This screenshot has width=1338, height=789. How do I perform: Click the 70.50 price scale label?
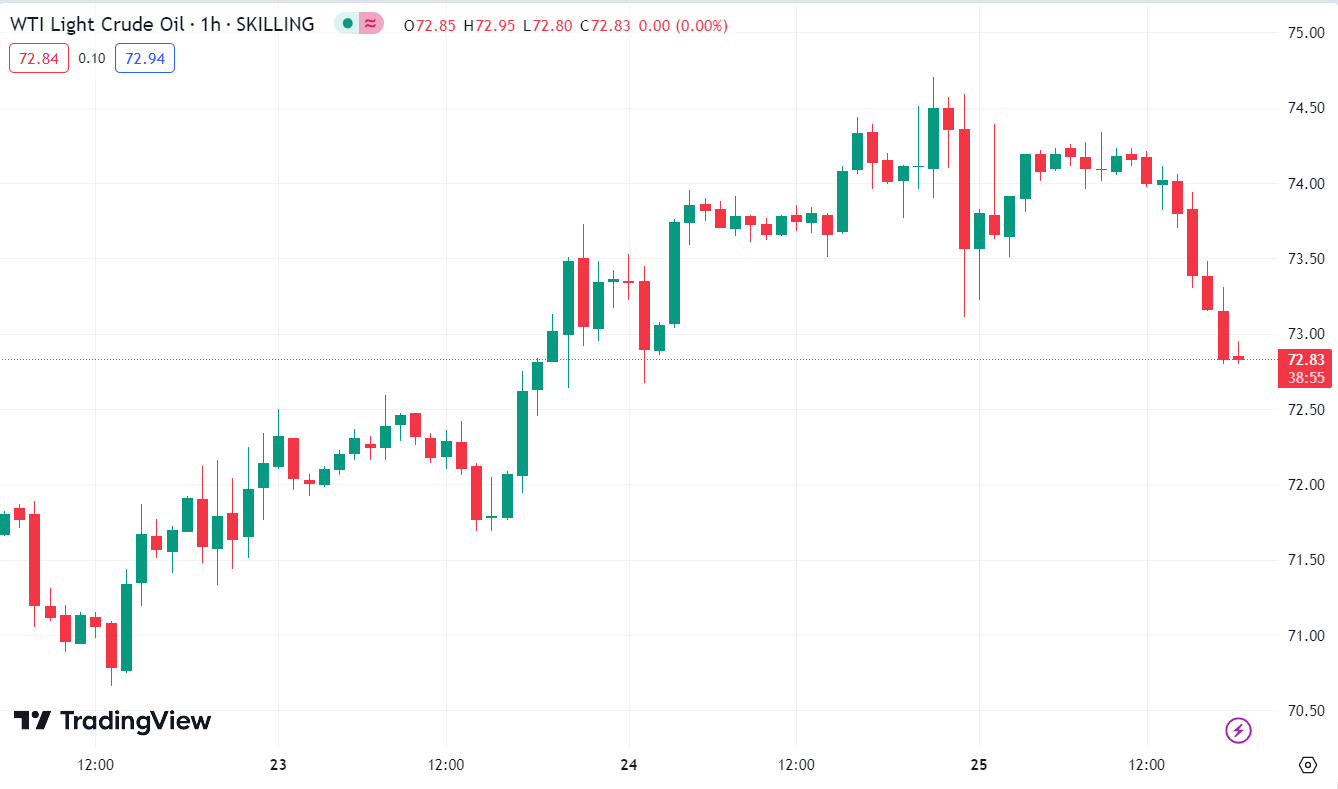click(x=1307, y=711)
